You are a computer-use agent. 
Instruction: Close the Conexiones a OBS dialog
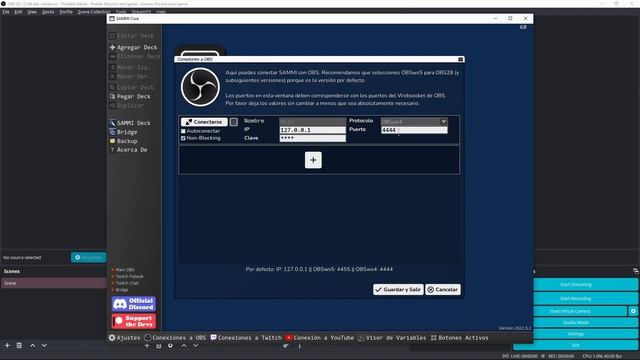(460, 59)
